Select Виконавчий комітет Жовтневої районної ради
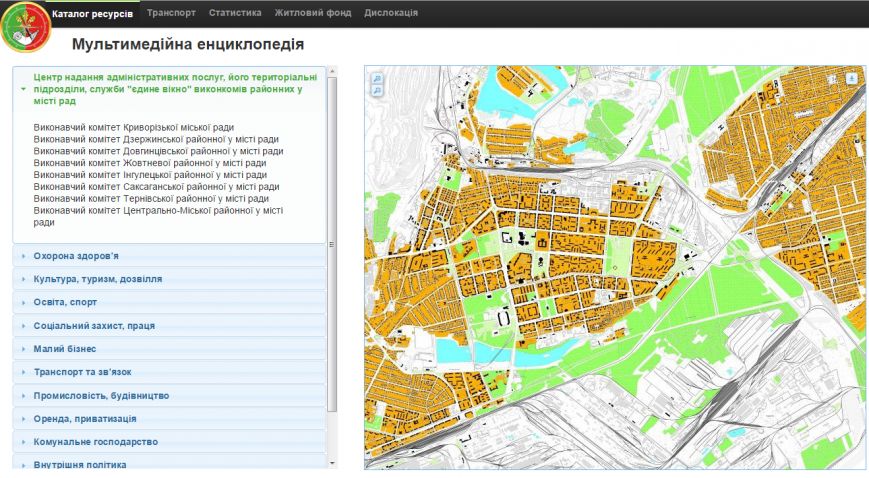The height and width of the screenshot is (478, 869). point(150,163)
